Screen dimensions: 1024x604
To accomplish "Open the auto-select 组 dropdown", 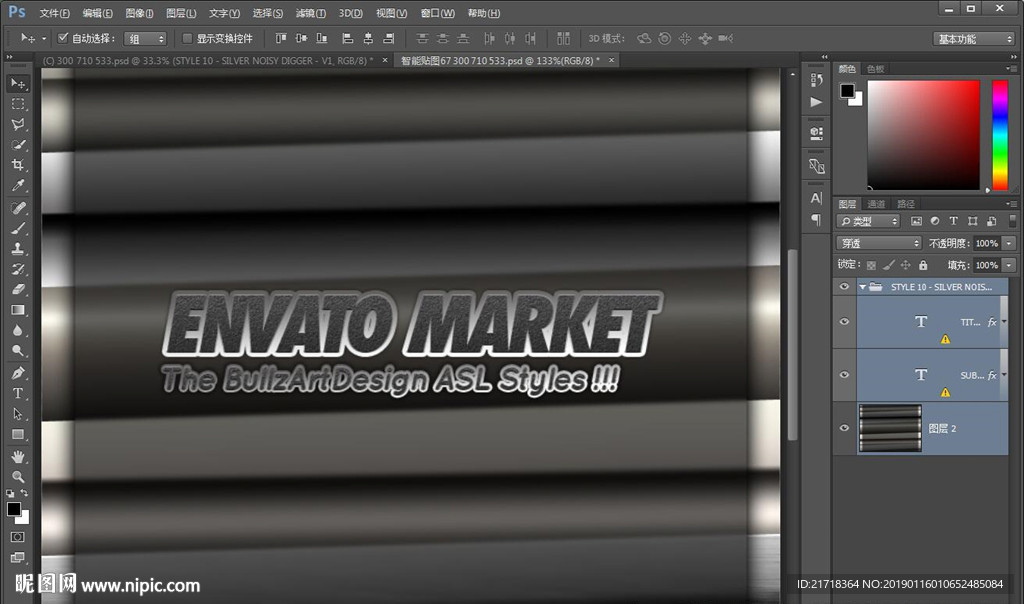I will tap(145, 39).
